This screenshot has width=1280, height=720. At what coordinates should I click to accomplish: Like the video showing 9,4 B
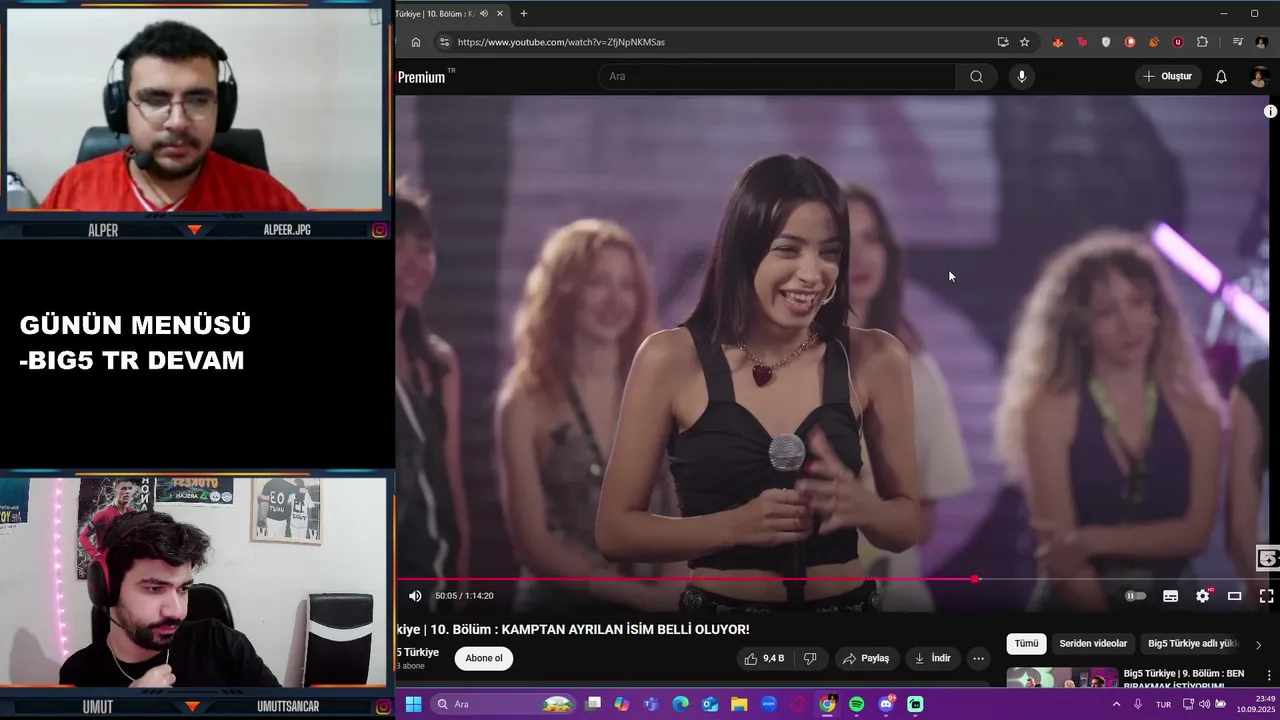tap(763, 658)
